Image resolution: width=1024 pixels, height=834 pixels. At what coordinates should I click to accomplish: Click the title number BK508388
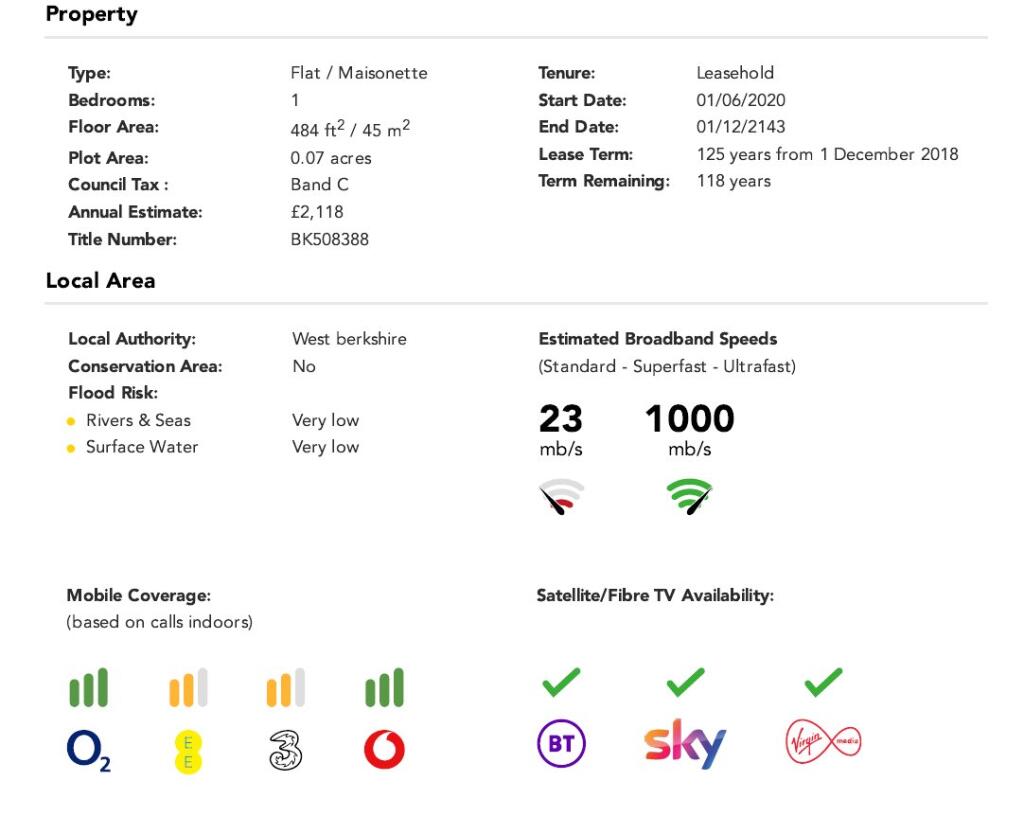(x=329, y=239)
